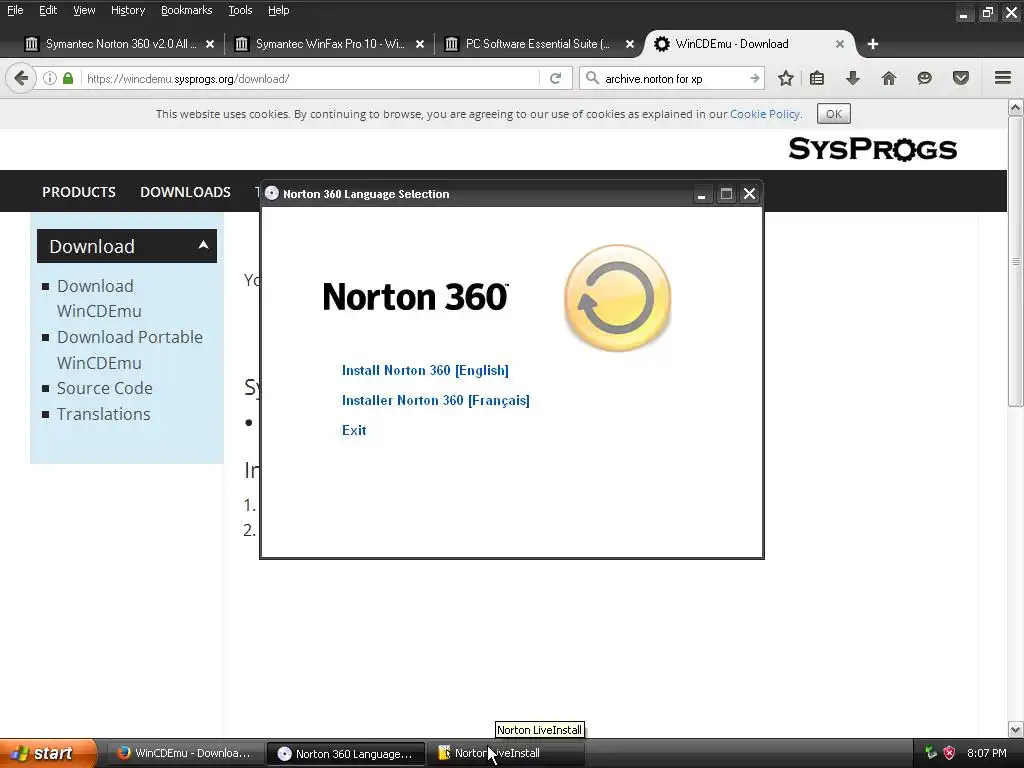The height and width of the screenshot is (768, 1024).
Task: Open Help menu
Action: [278, 10]
